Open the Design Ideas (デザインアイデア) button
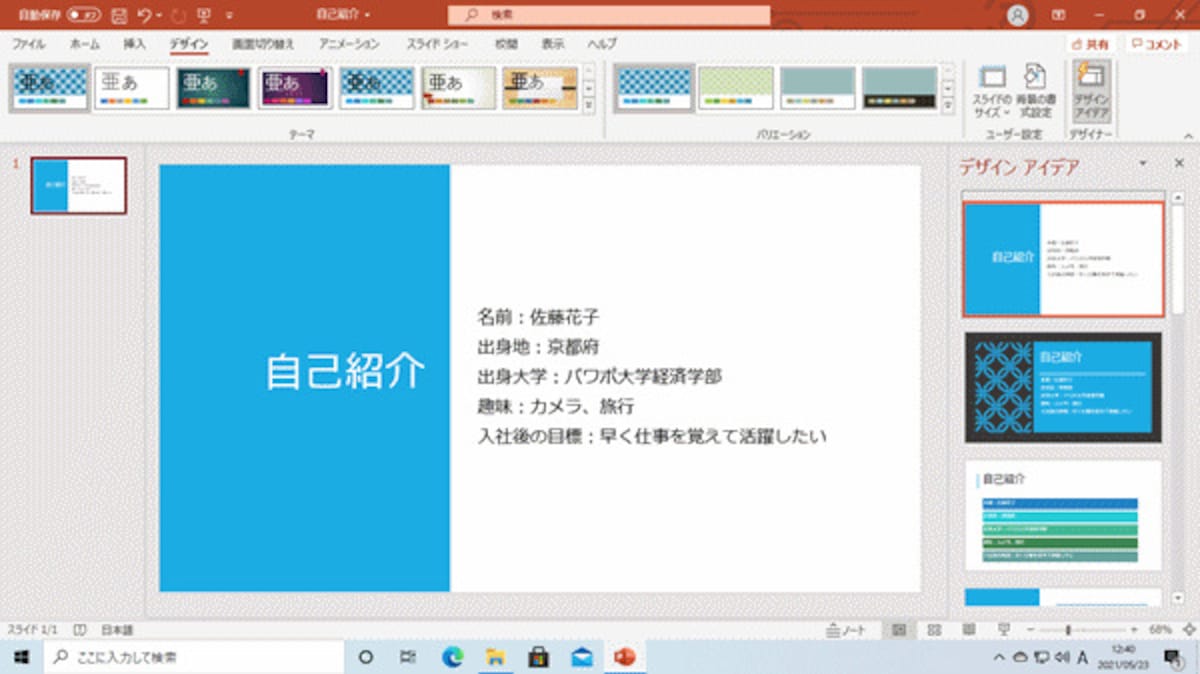 [x=1090, y=90]
